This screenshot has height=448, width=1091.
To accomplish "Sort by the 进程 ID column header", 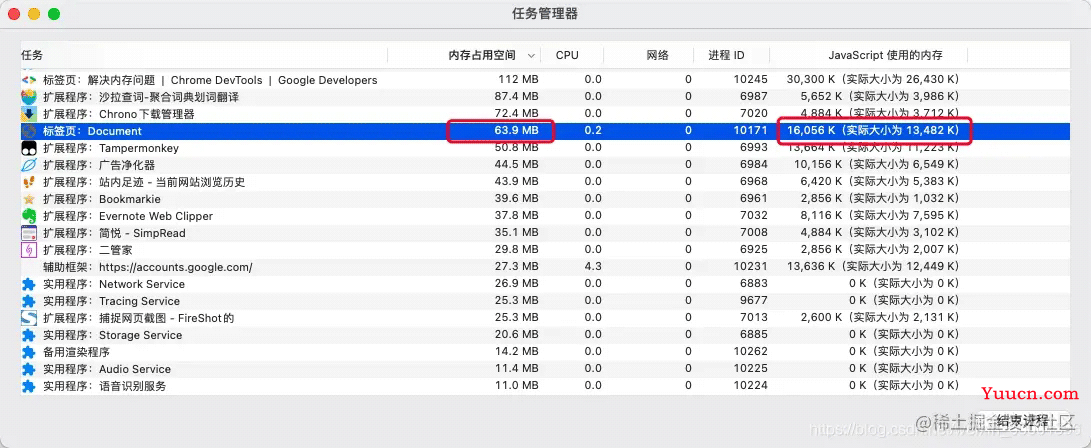I will (x=726, y=55).
